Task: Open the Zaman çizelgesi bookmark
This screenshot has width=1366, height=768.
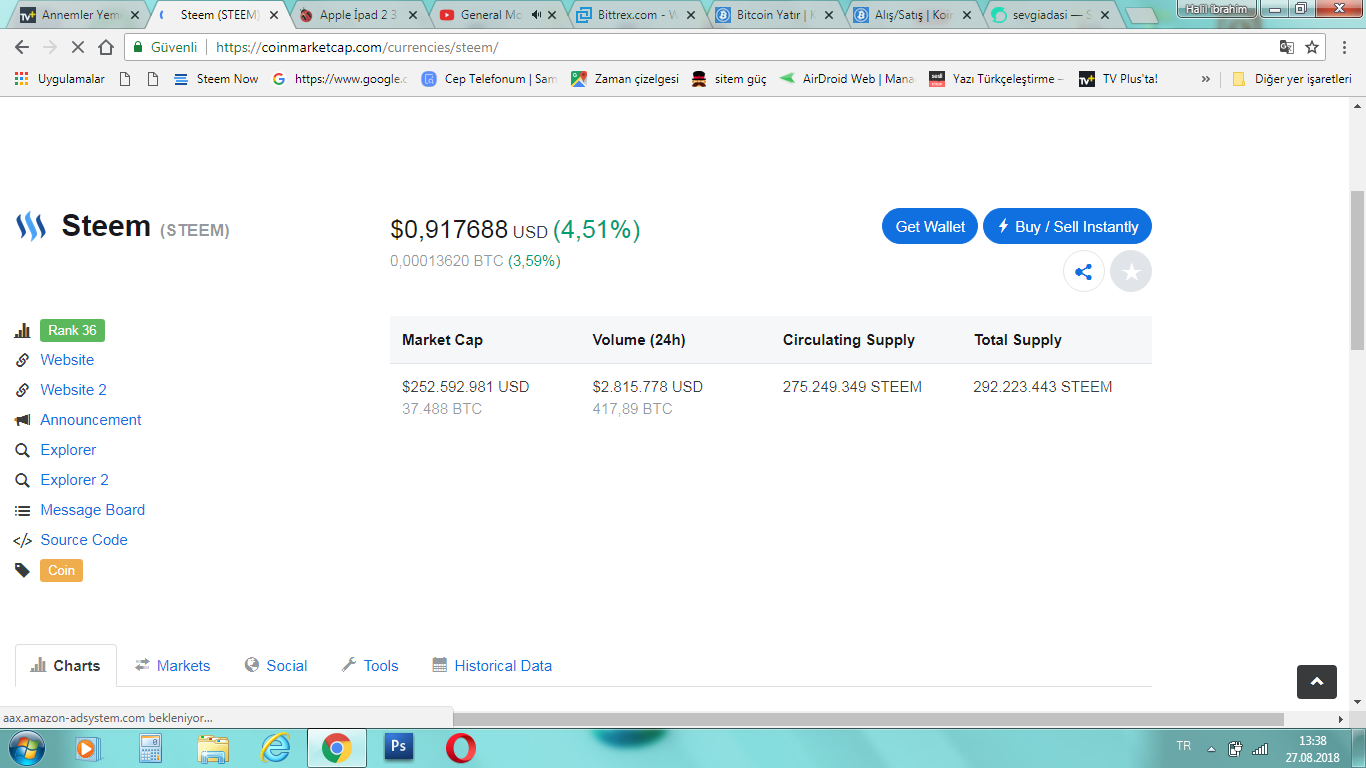Action: [x=625, y=79]
